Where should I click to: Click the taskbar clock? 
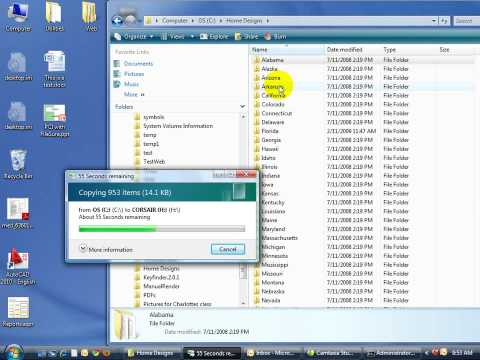(x=463, y=353)
